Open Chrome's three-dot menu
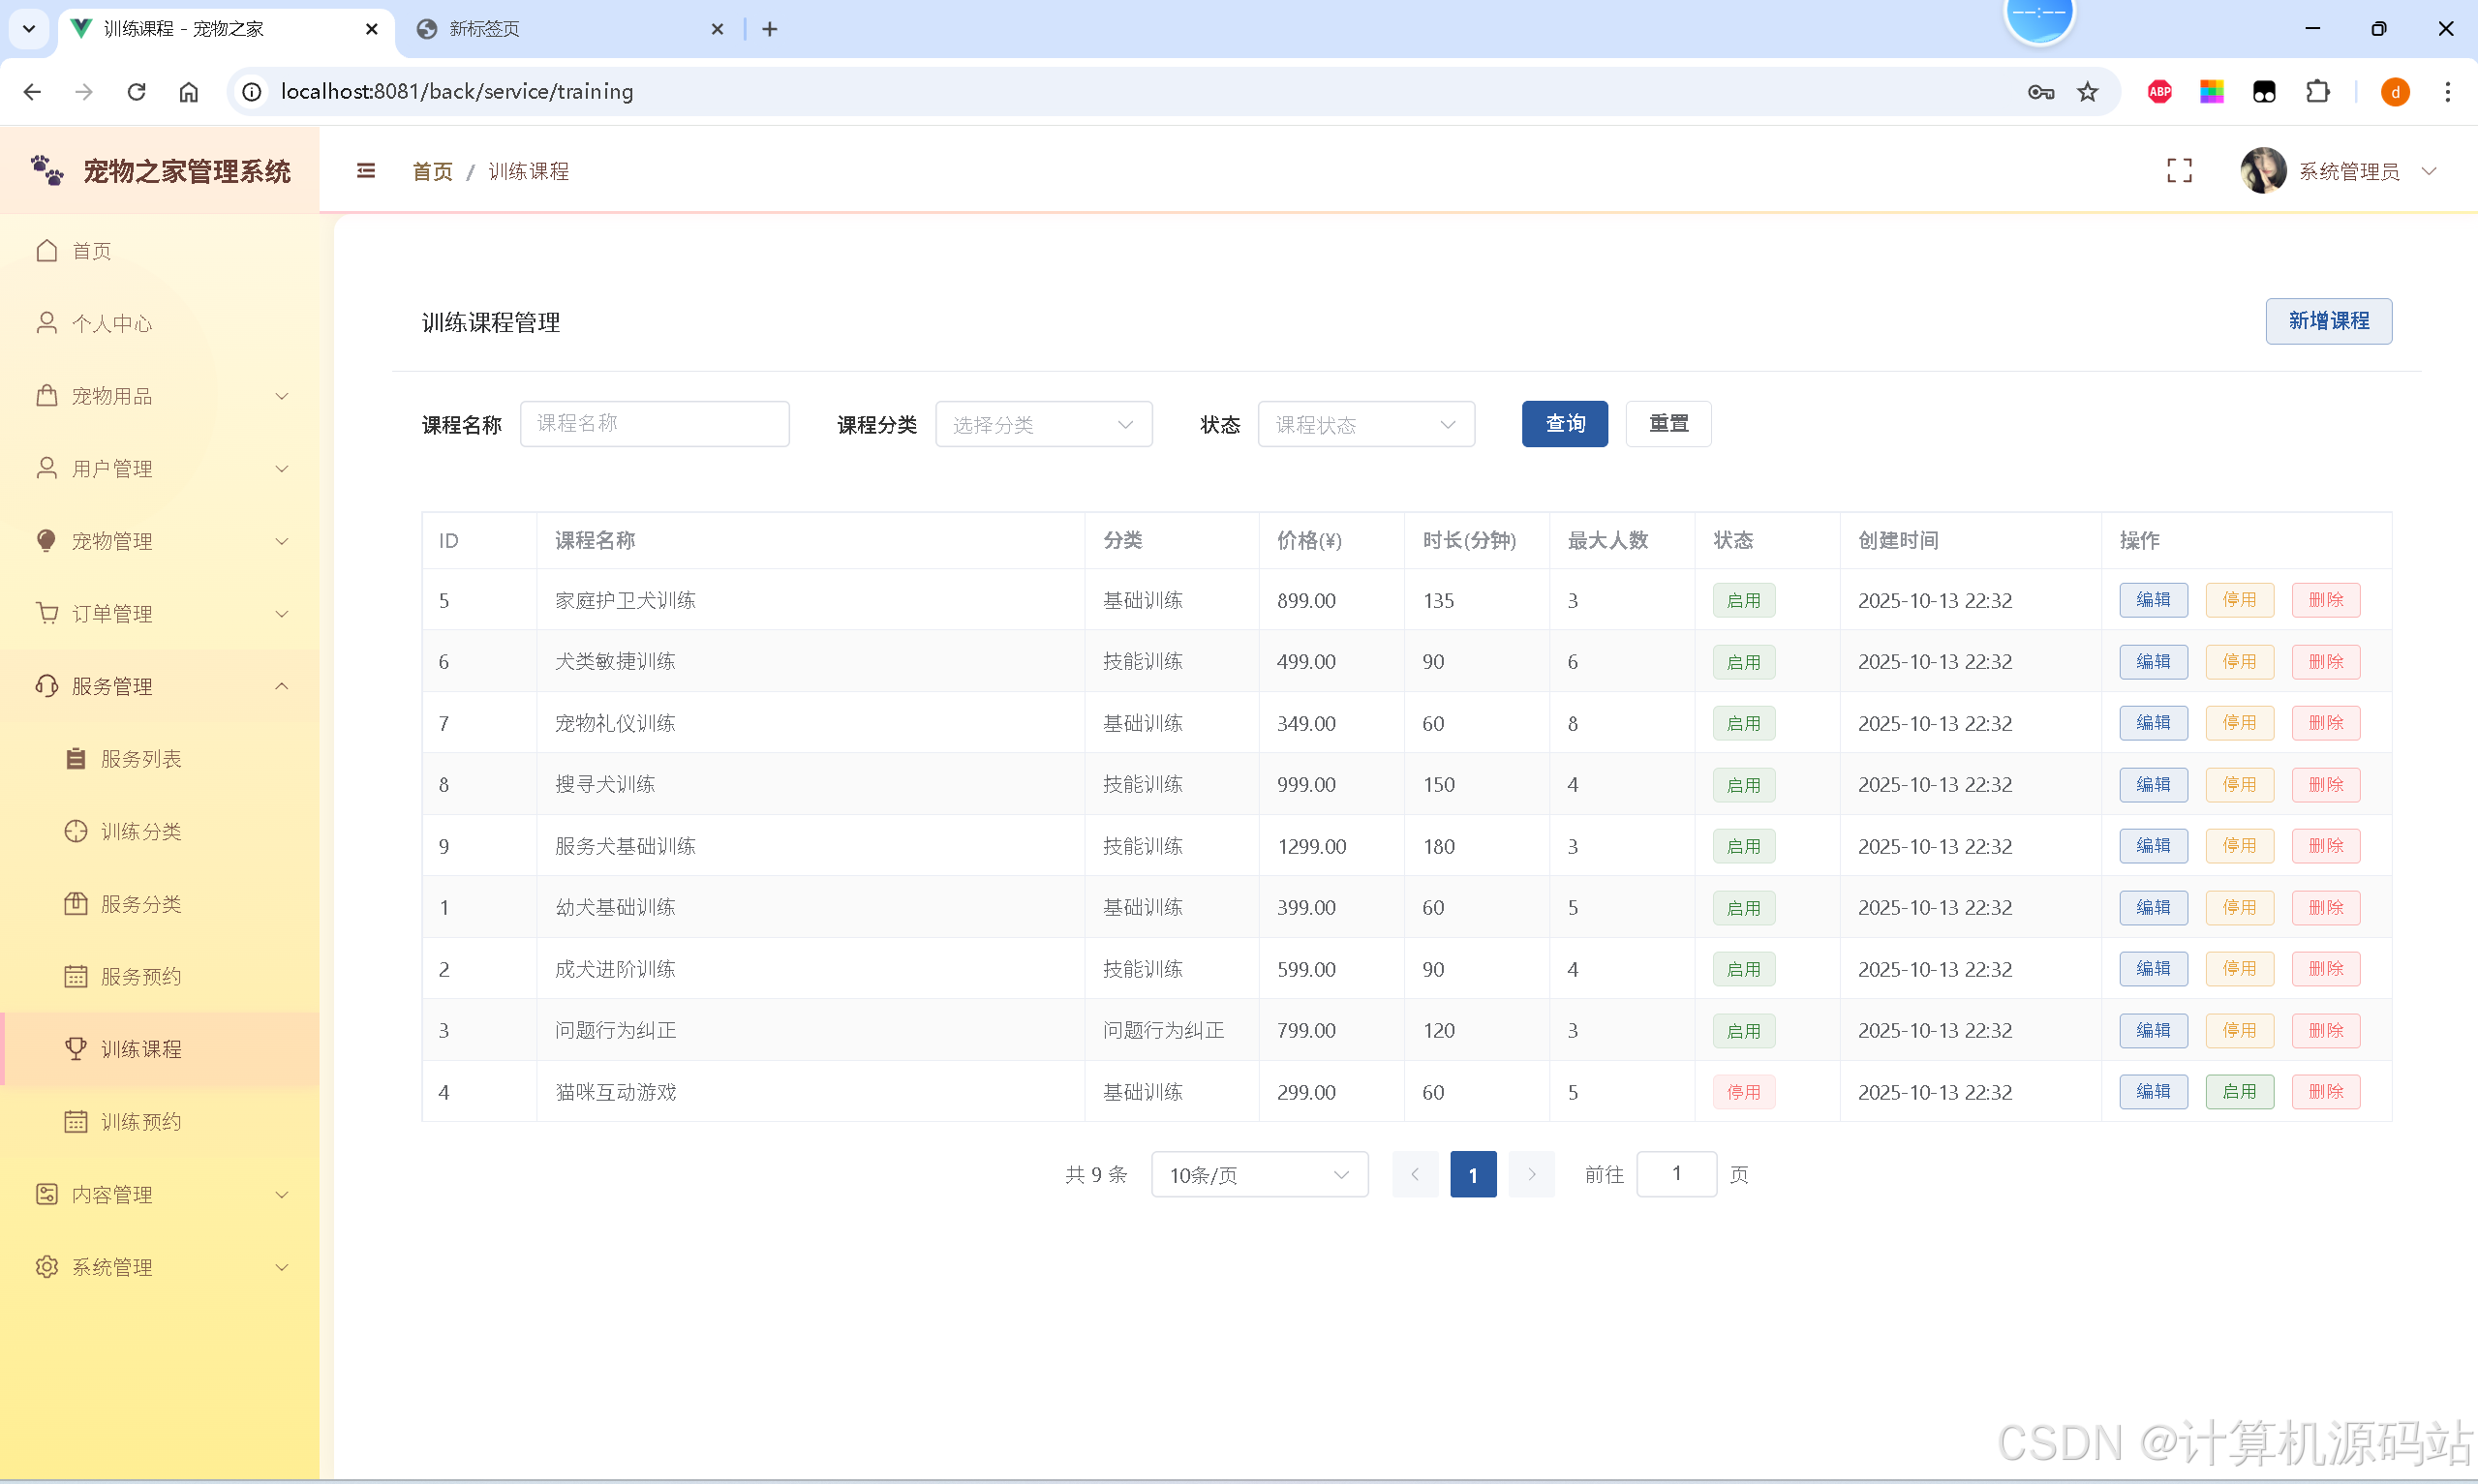Viewport: 2478px width, 1484px height. click(2447, 92)
